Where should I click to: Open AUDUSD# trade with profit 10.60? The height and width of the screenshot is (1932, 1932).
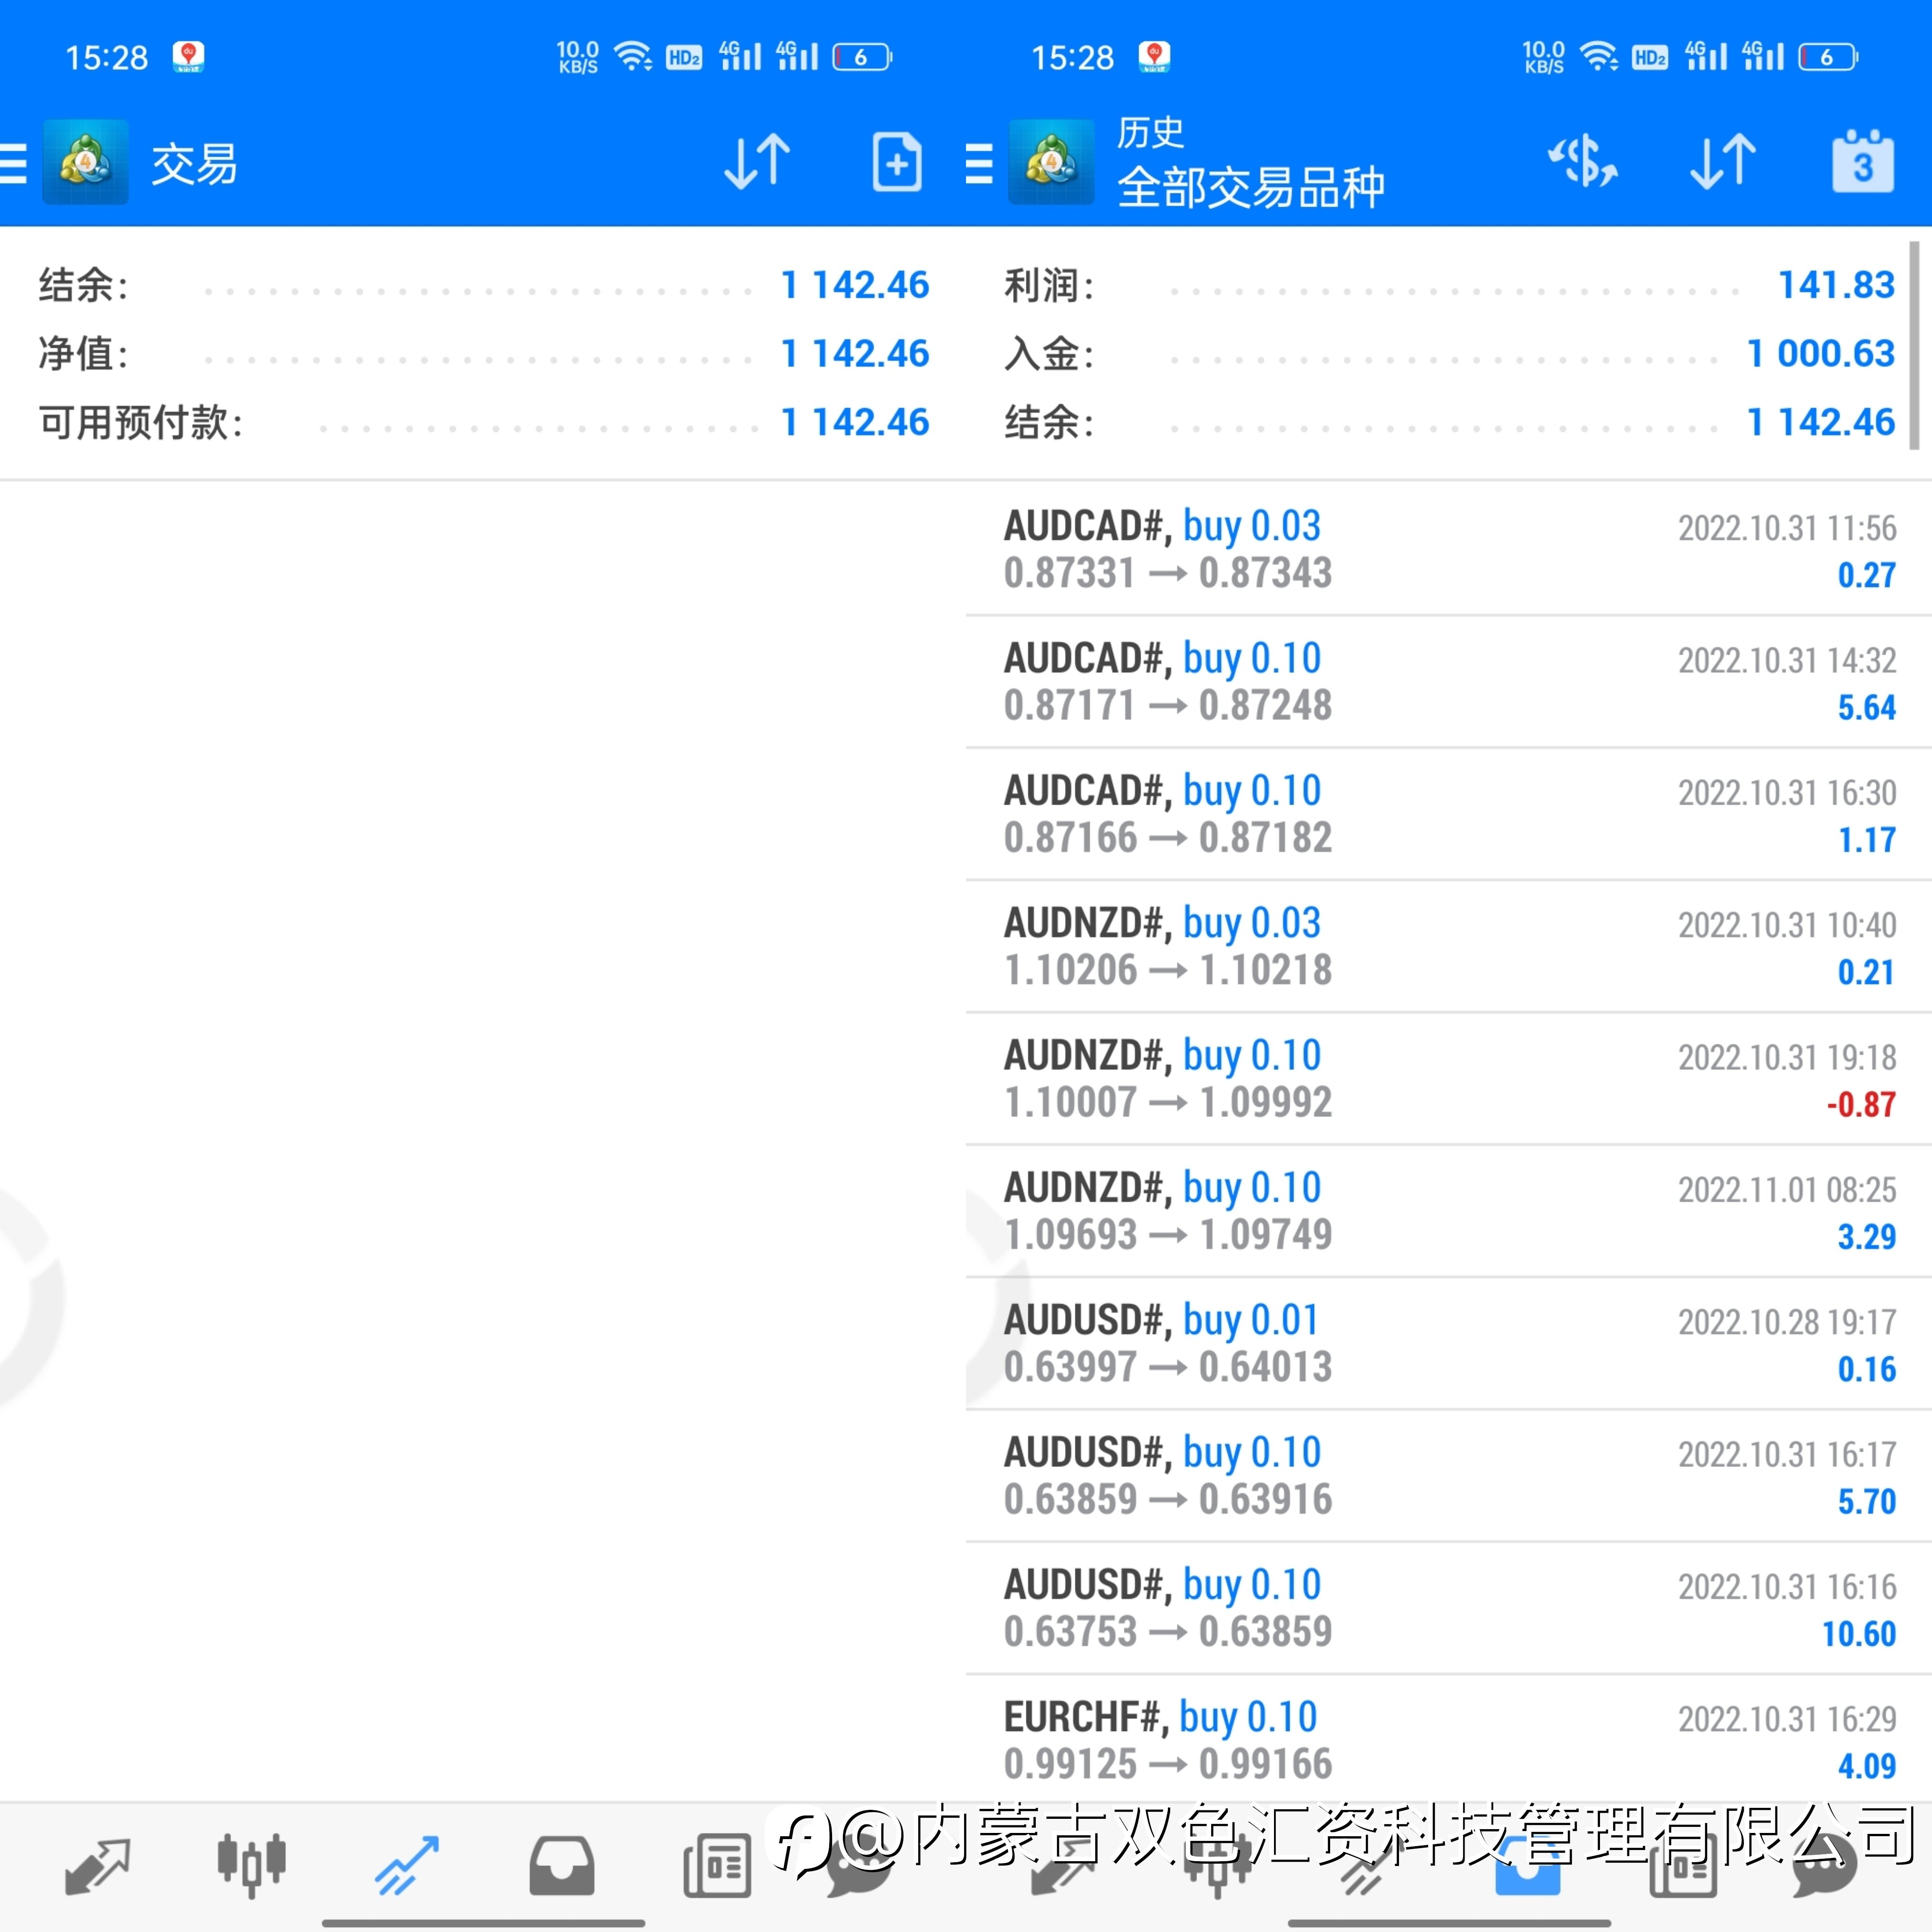[x=1449, y=1608]
